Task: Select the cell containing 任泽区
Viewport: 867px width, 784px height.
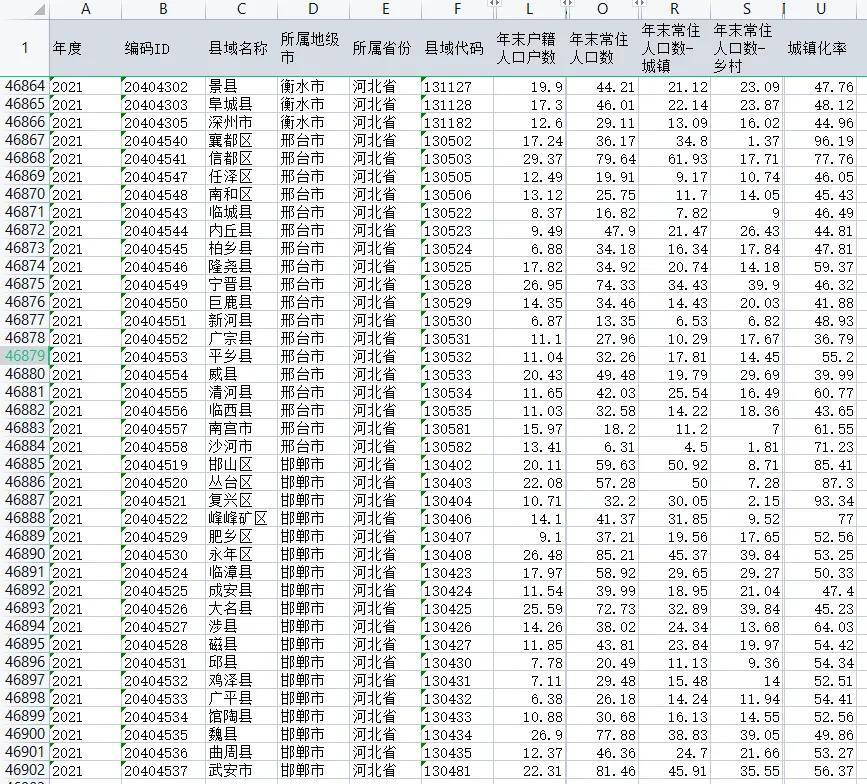Action: [x=241, y=176]
